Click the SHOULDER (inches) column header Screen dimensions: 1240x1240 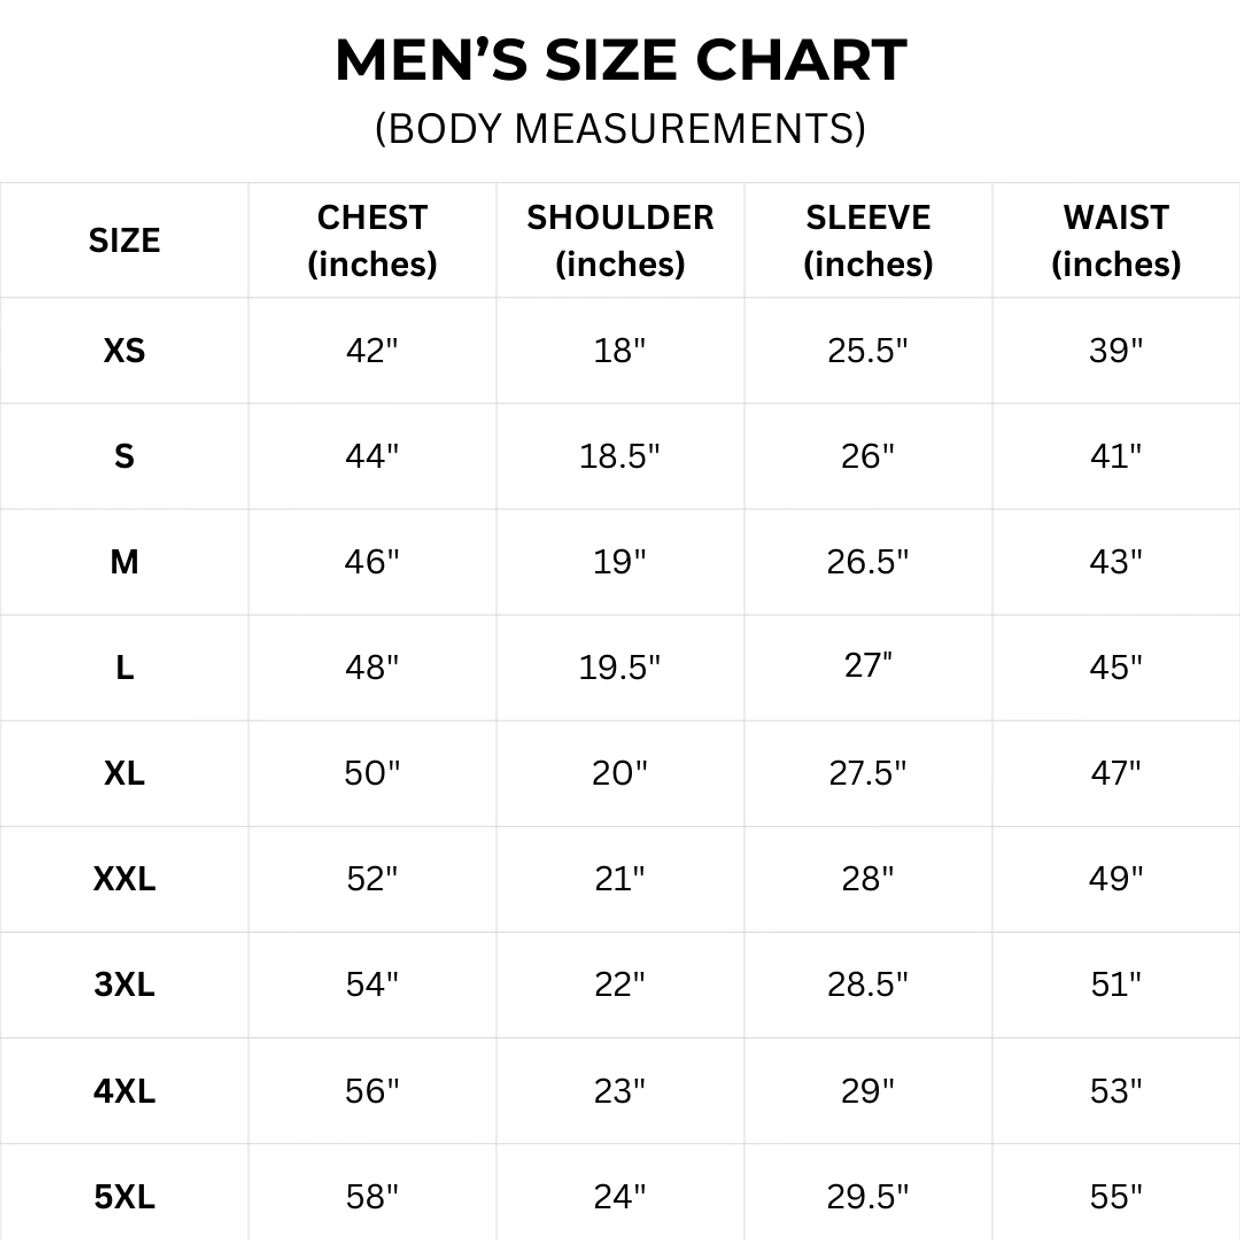point(620,241)
